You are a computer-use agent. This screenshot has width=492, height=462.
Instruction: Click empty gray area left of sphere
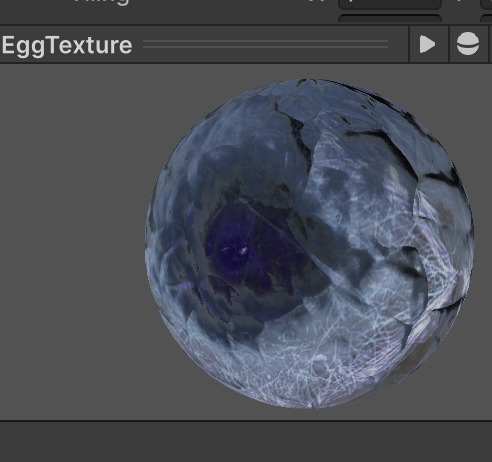point(73,240)
